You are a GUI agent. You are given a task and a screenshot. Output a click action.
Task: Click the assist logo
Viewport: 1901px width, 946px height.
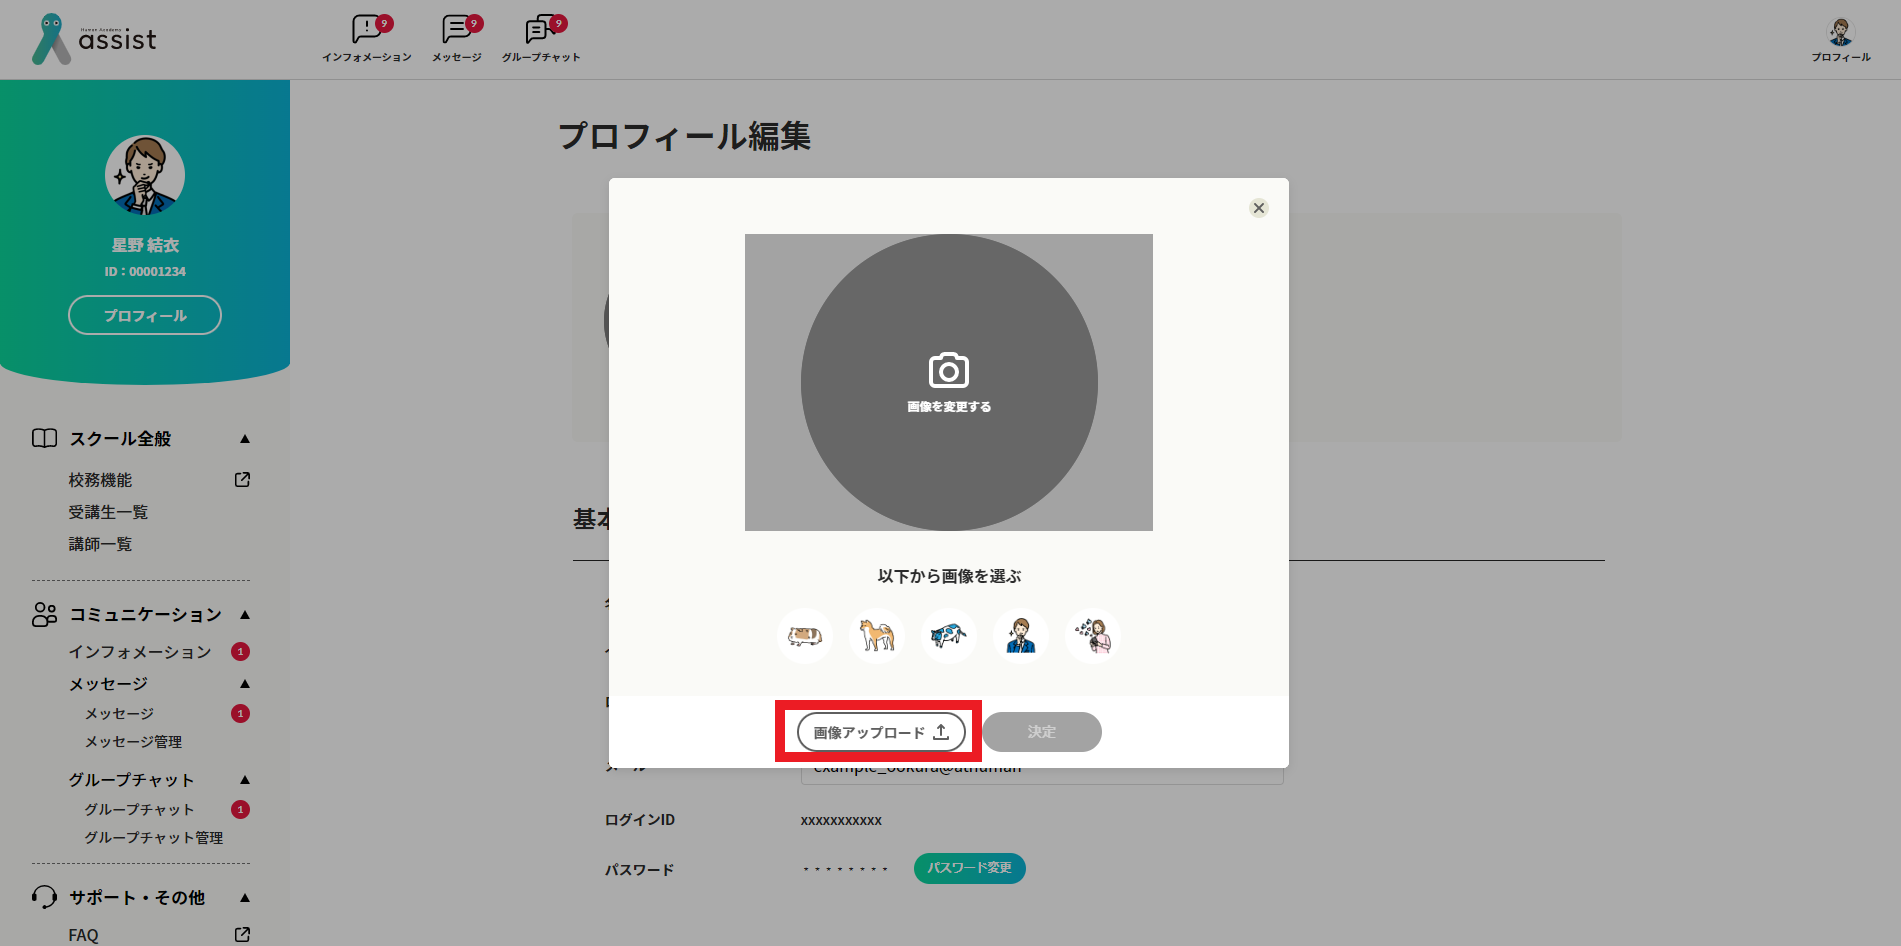click(95, 40)
